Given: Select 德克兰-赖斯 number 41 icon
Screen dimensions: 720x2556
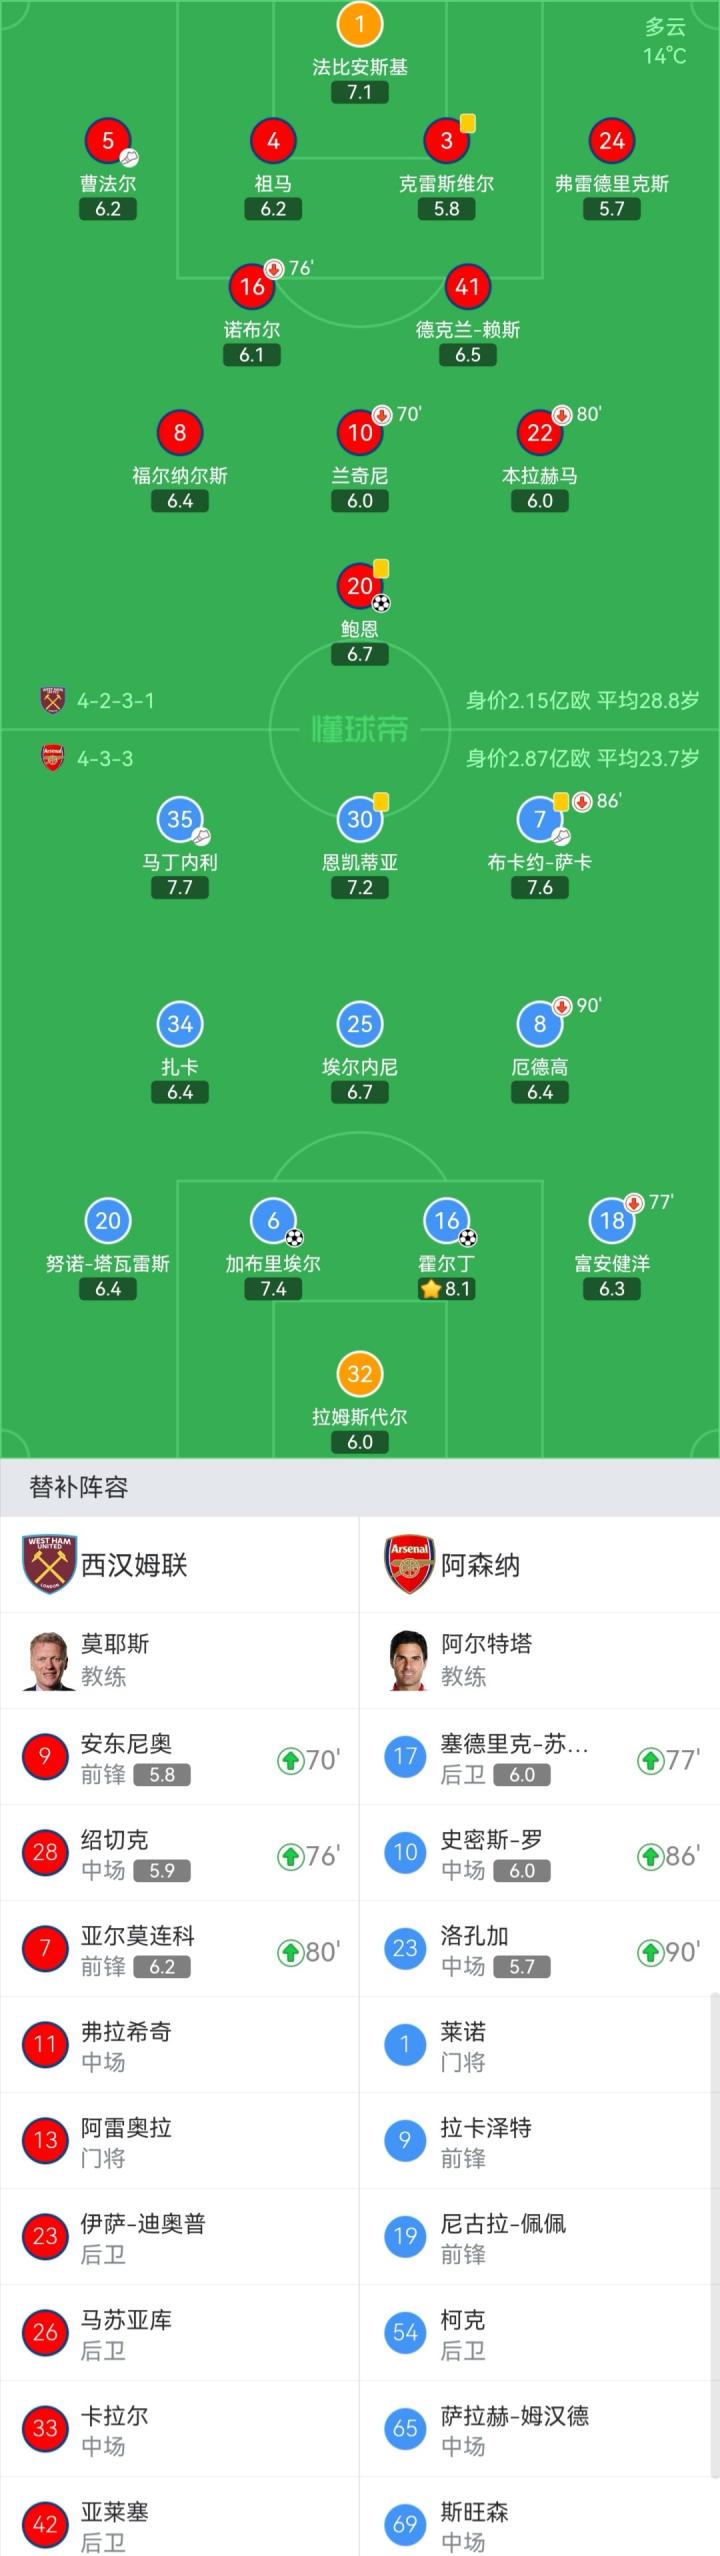Looking at the screenshot, I should tap(468, 287).
